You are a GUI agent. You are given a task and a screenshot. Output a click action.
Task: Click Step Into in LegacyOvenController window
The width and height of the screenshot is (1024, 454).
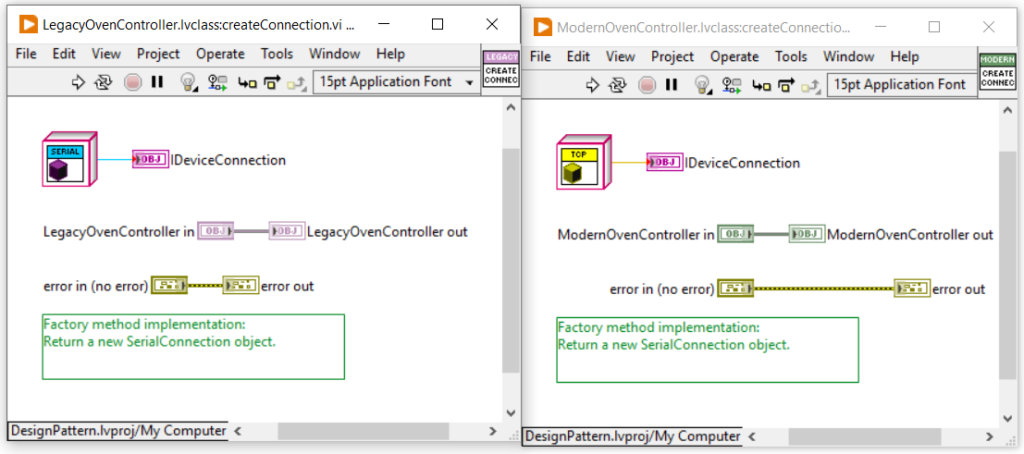click(247, 83)
